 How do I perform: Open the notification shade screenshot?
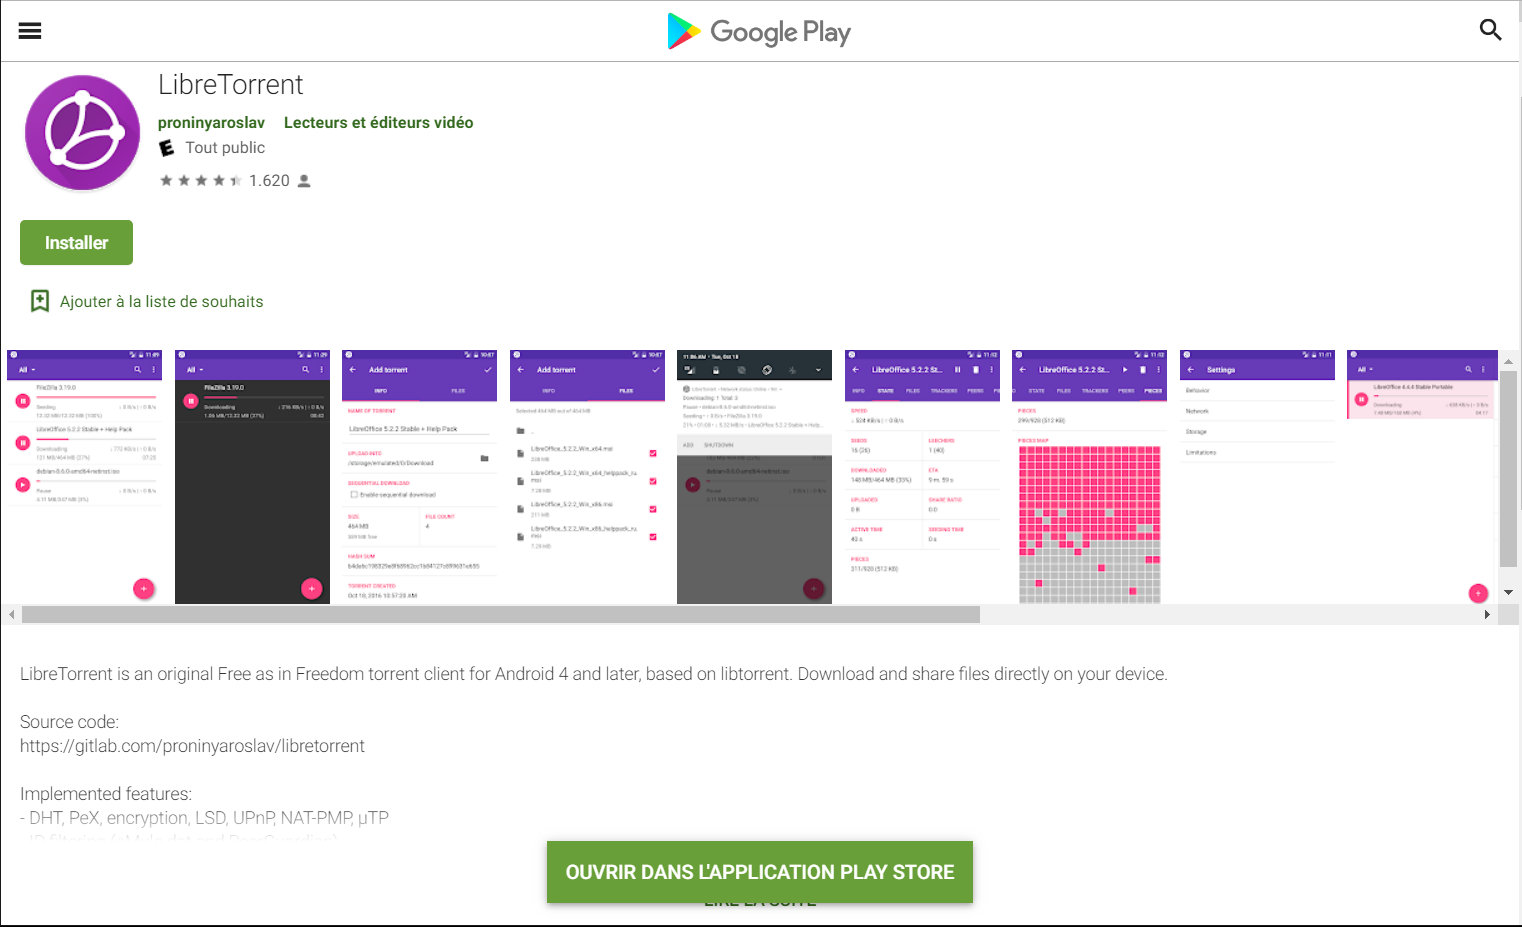(x=754, y=477)
